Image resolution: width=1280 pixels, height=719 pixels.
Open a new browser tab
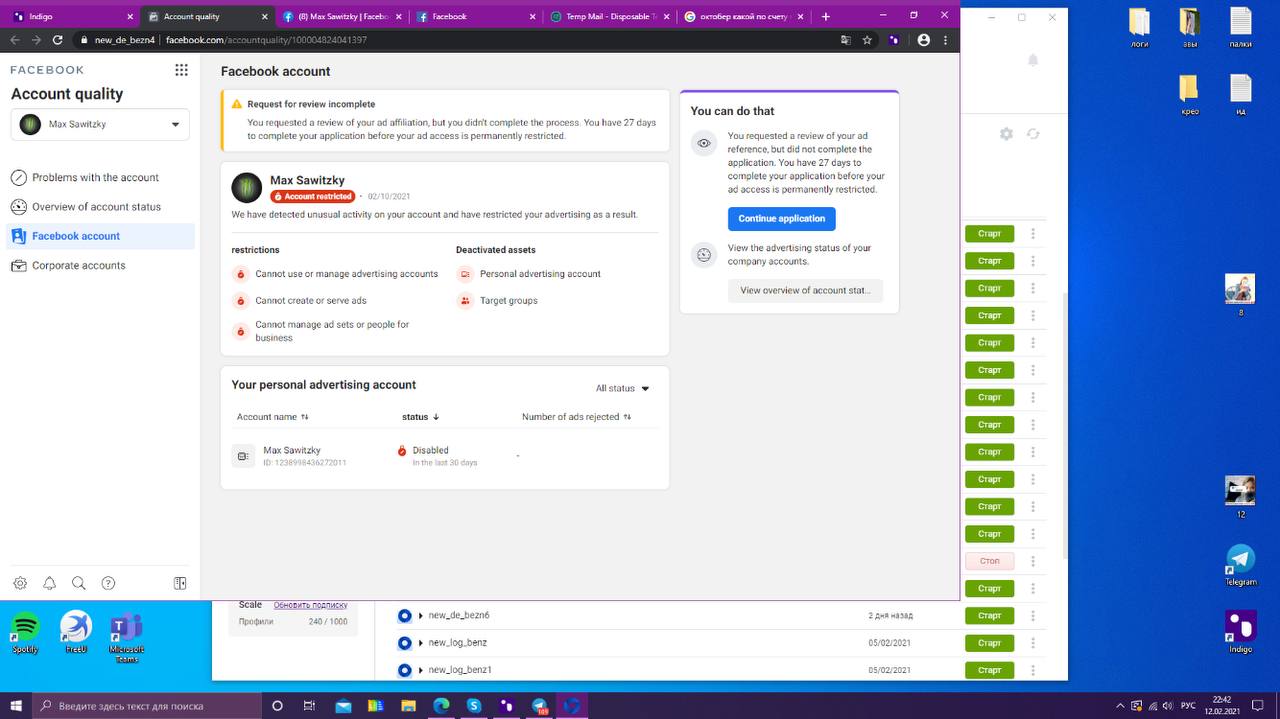coord(825,16)
